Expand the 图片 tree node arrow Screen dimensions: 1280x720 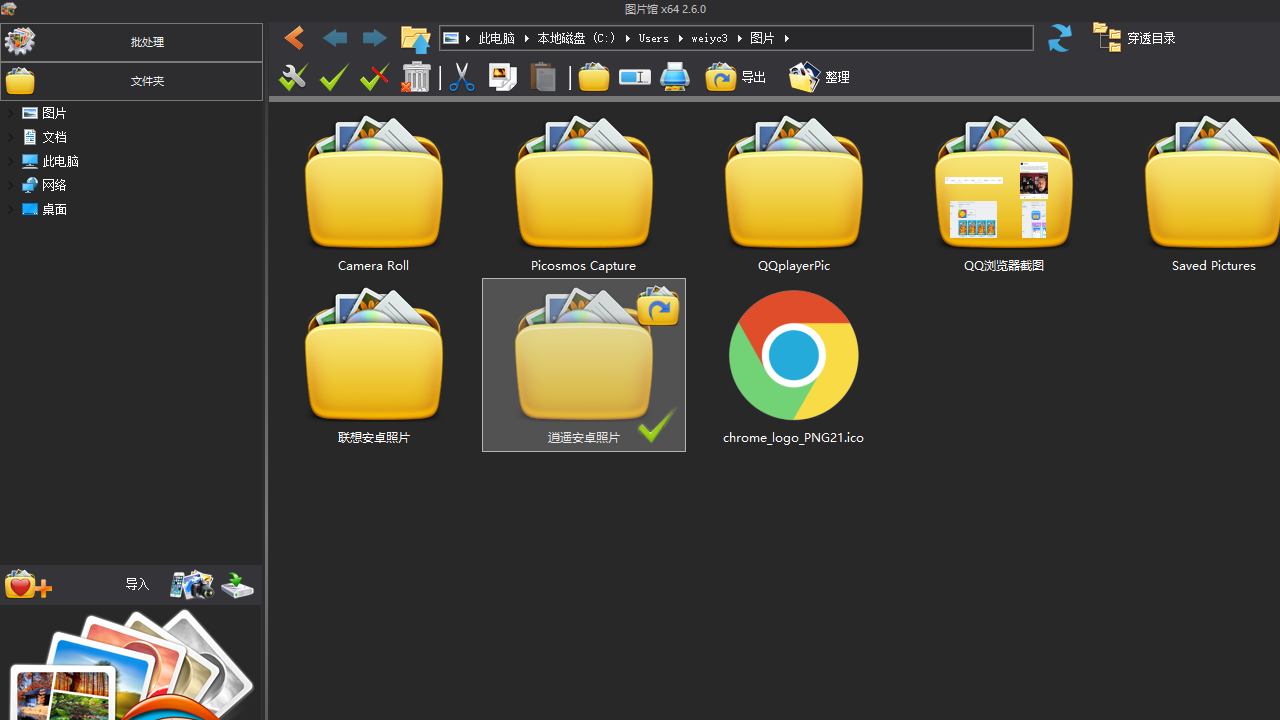[x=11, y=113]
